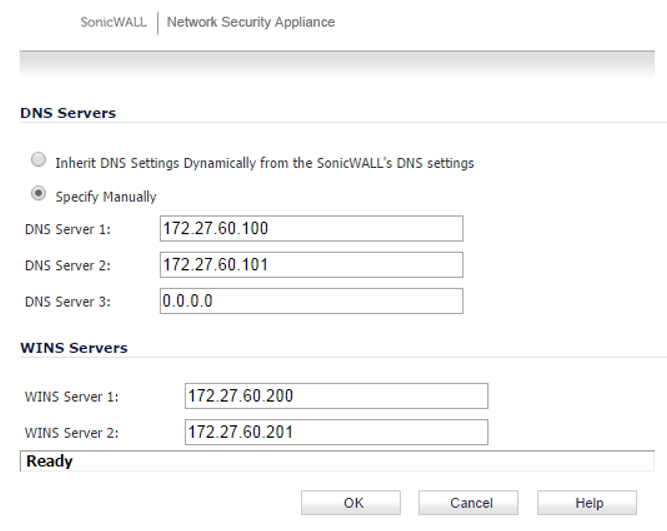Viewport: 667px width, 531px height.
Task: Click the "WINS Server 2:" label
Action: (x=71, y=433)
